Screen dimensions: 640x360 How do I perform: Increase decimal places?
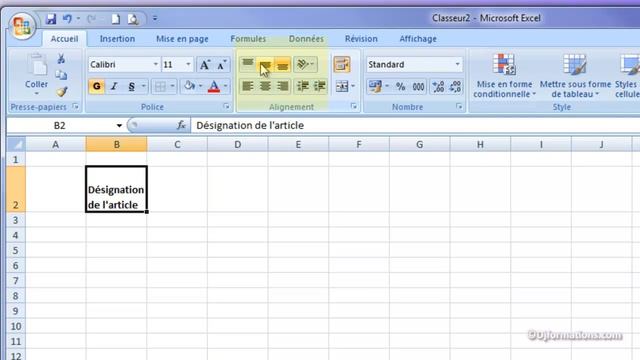click(x=438, y=86)
